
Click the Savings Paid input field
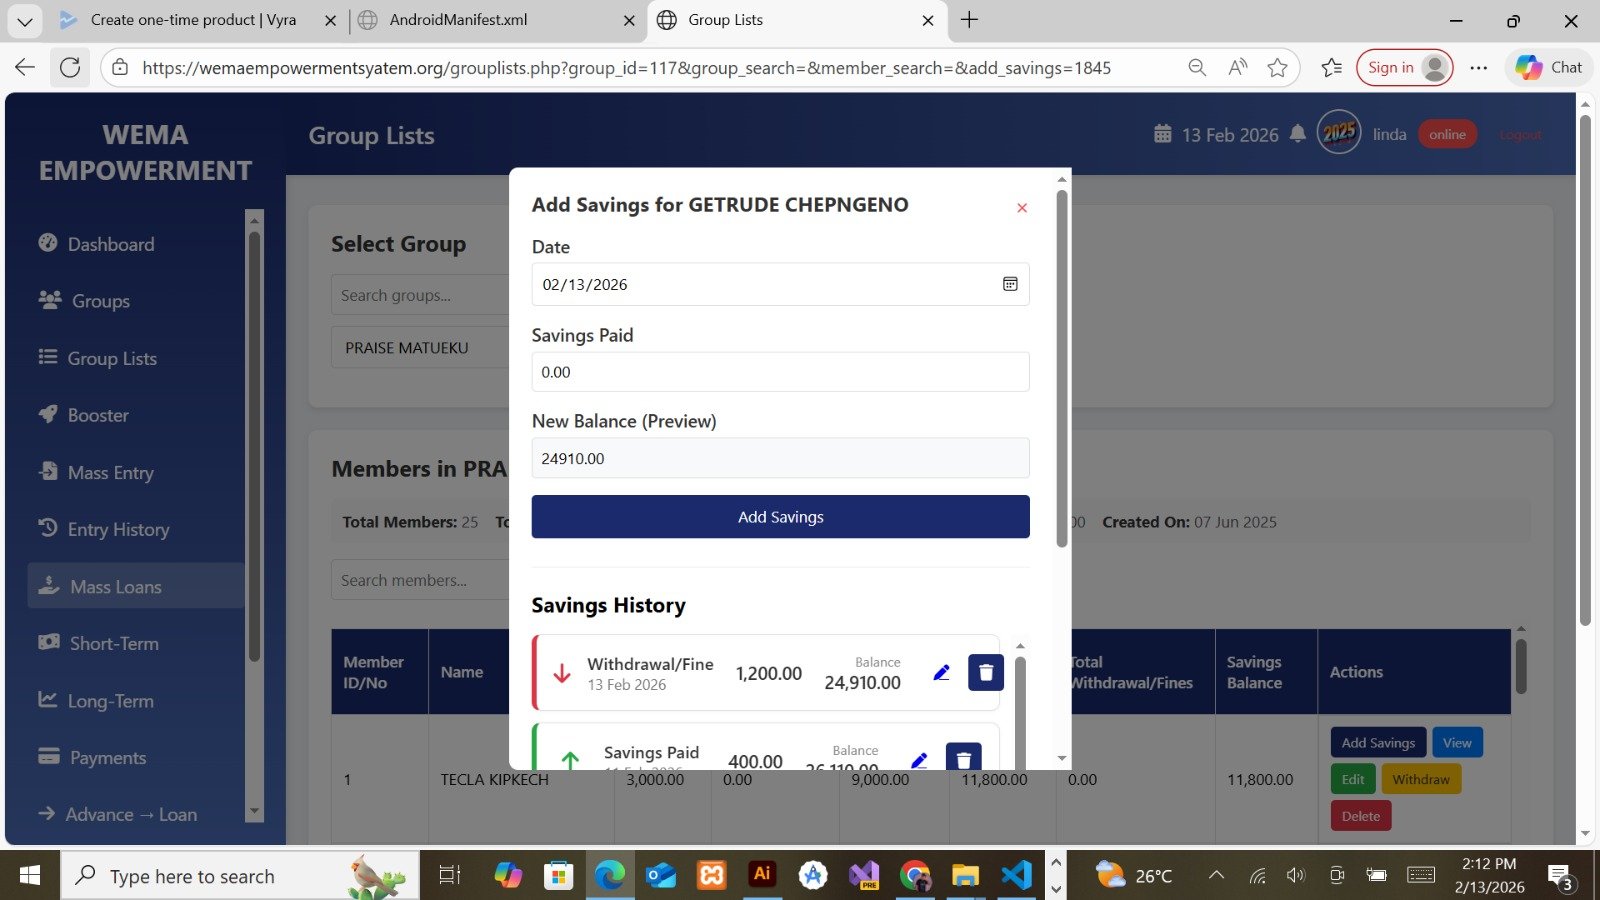(x=780, y=371)
